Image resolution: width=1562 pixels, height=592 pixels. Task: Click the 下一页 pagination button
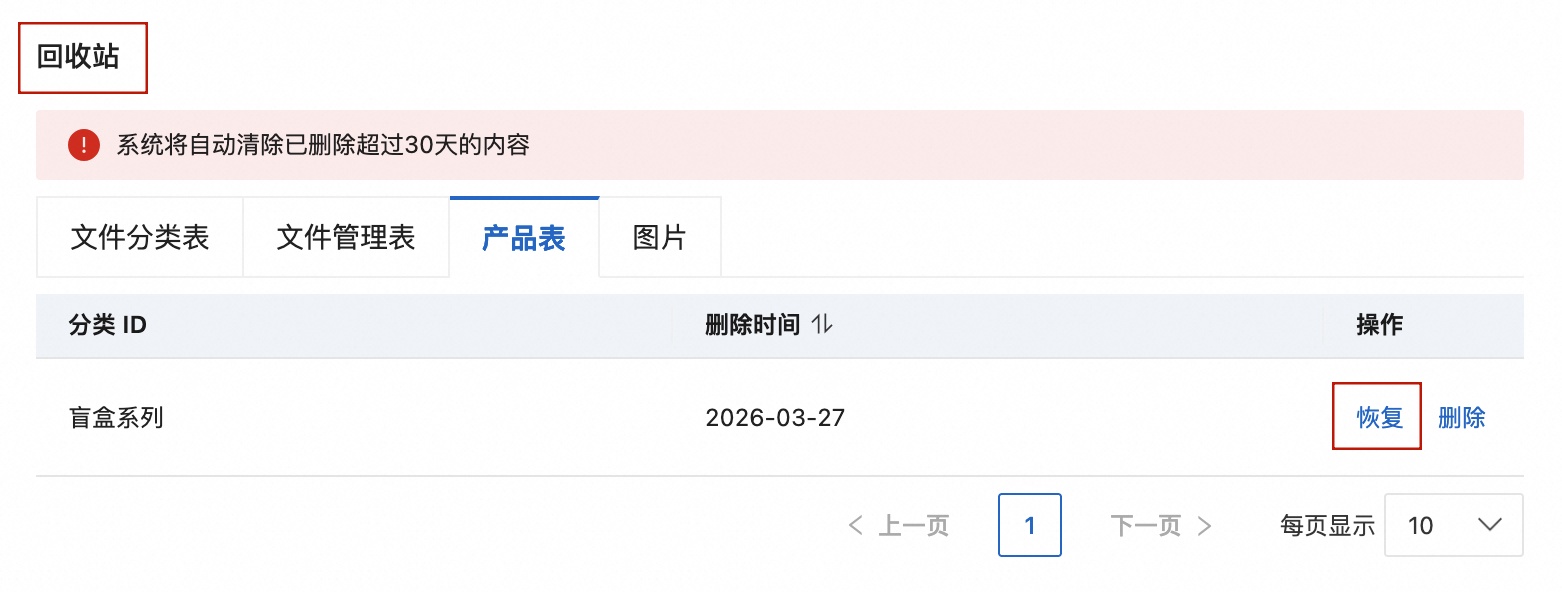click(x=1146, y=525)
